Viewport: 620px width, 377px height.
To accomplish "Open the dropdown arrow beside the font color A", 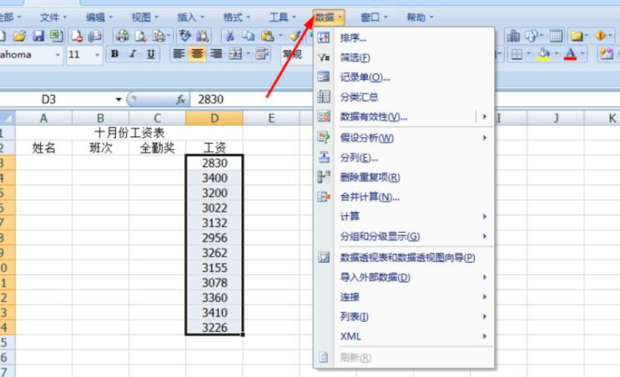I will tap(582, 54).
